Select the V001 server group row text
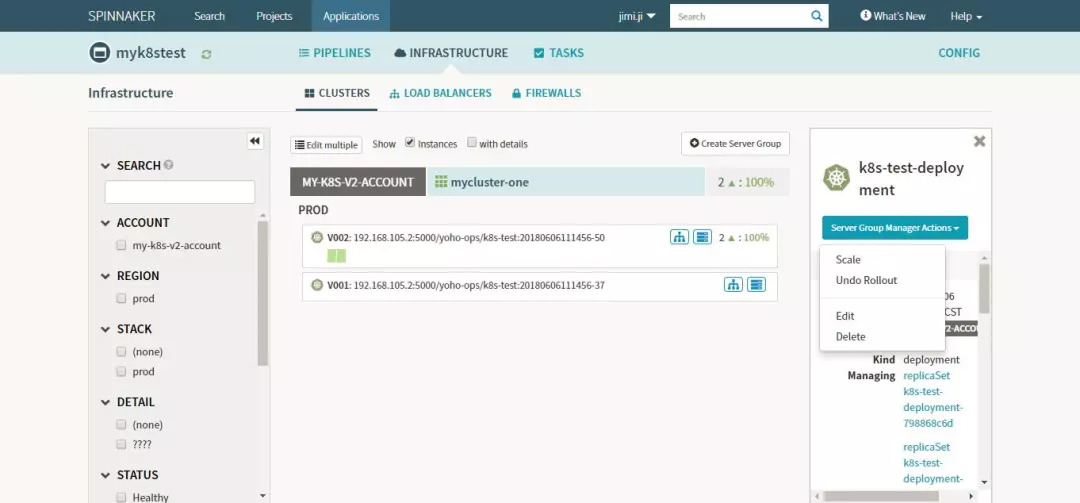The width and height of the screenshot is (1080, 503). pyautogui.click(x=466, y=285)
